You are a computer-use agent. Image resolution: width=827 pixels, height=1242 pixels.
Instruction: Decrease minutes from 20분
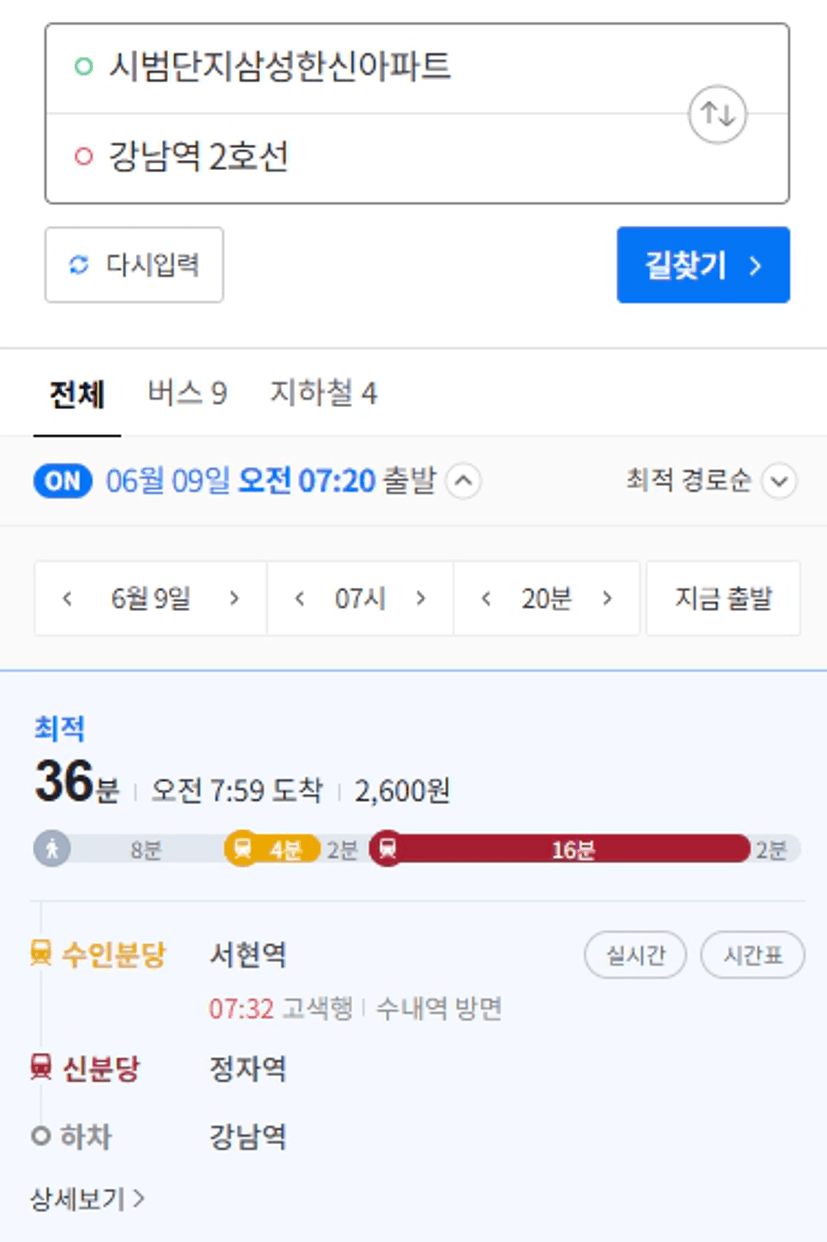pyautogui.click(x=486, y=598)
